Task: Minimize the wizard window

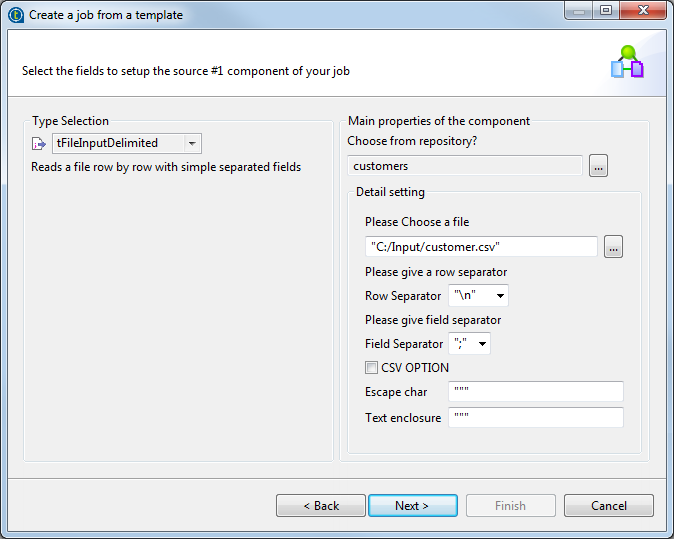Action: click(579, 13)
